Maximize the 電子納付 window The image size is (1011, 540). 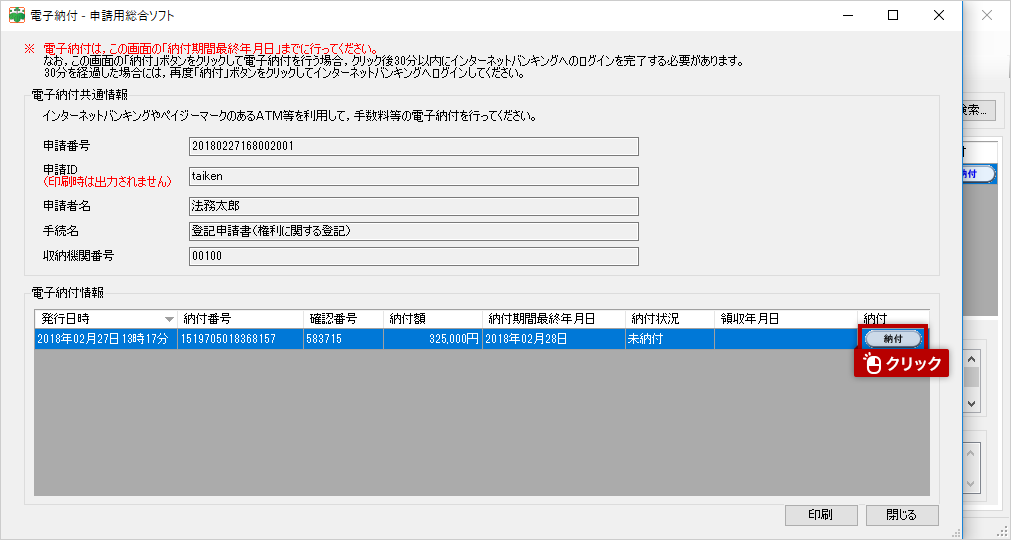pyautogui.click(x=893, y=15)
